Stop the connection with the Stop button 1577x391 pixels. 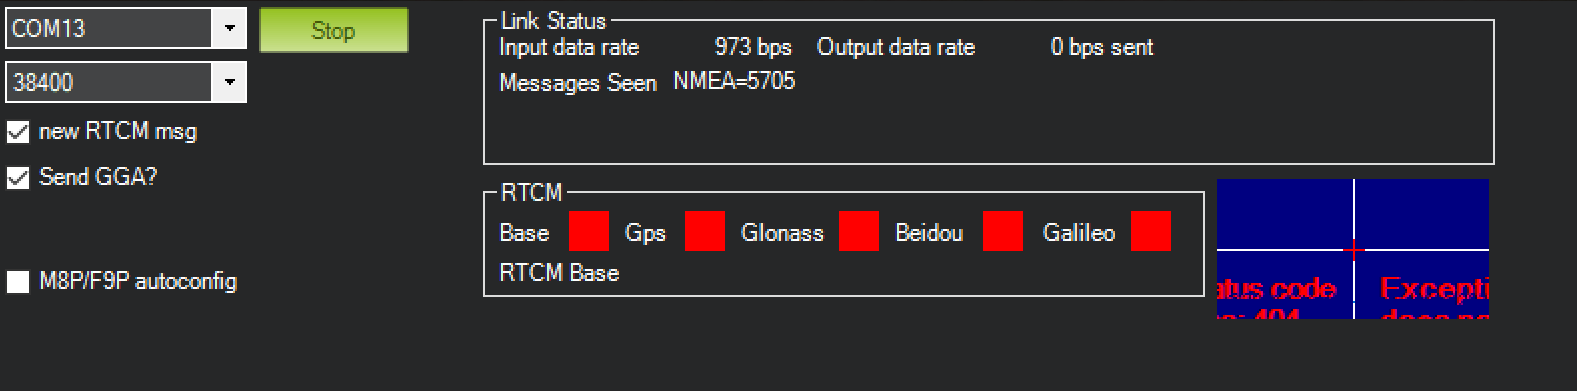[x=334, y=30]
